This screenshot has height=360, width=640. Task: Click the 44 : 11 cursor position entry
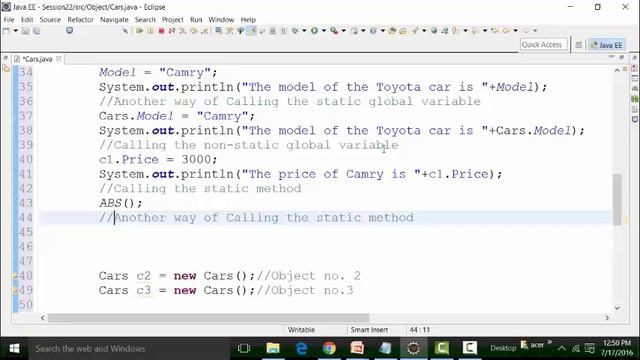click(420, 330)
